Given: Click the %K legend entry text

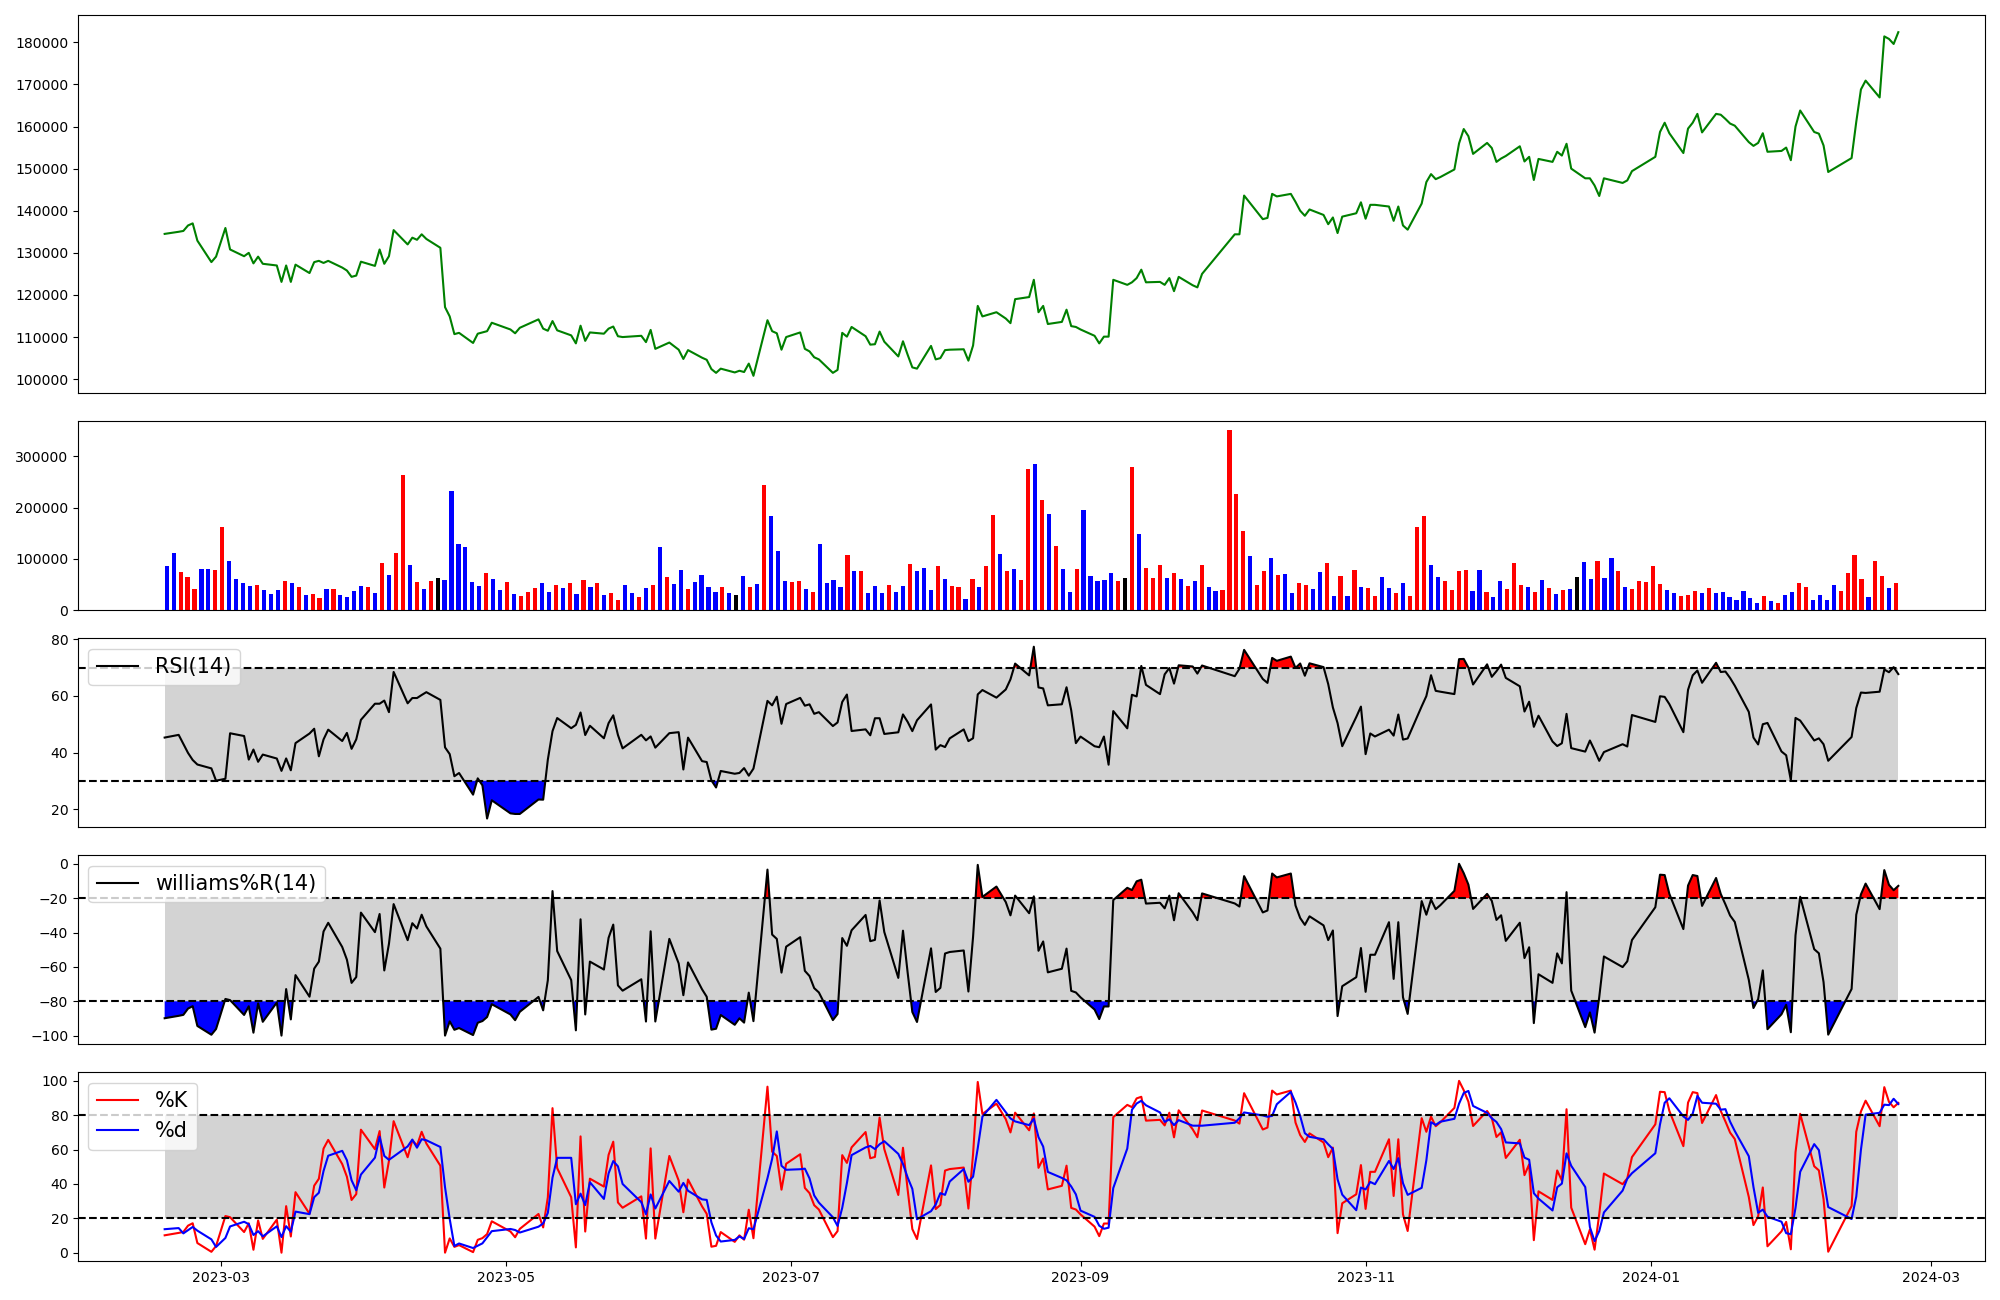Looking at the screenshot, I should [x=171, y=1100].
